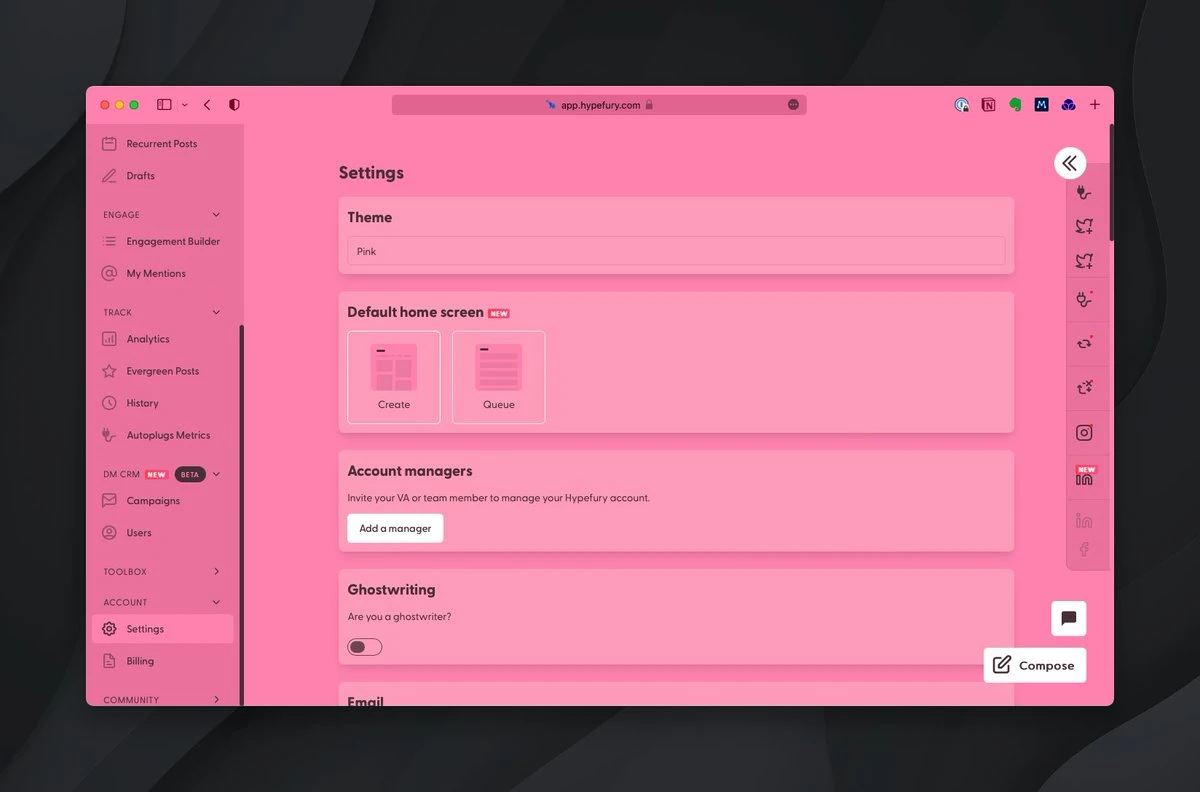Open the Theme dropdown showing Pink

click(676, 251)
